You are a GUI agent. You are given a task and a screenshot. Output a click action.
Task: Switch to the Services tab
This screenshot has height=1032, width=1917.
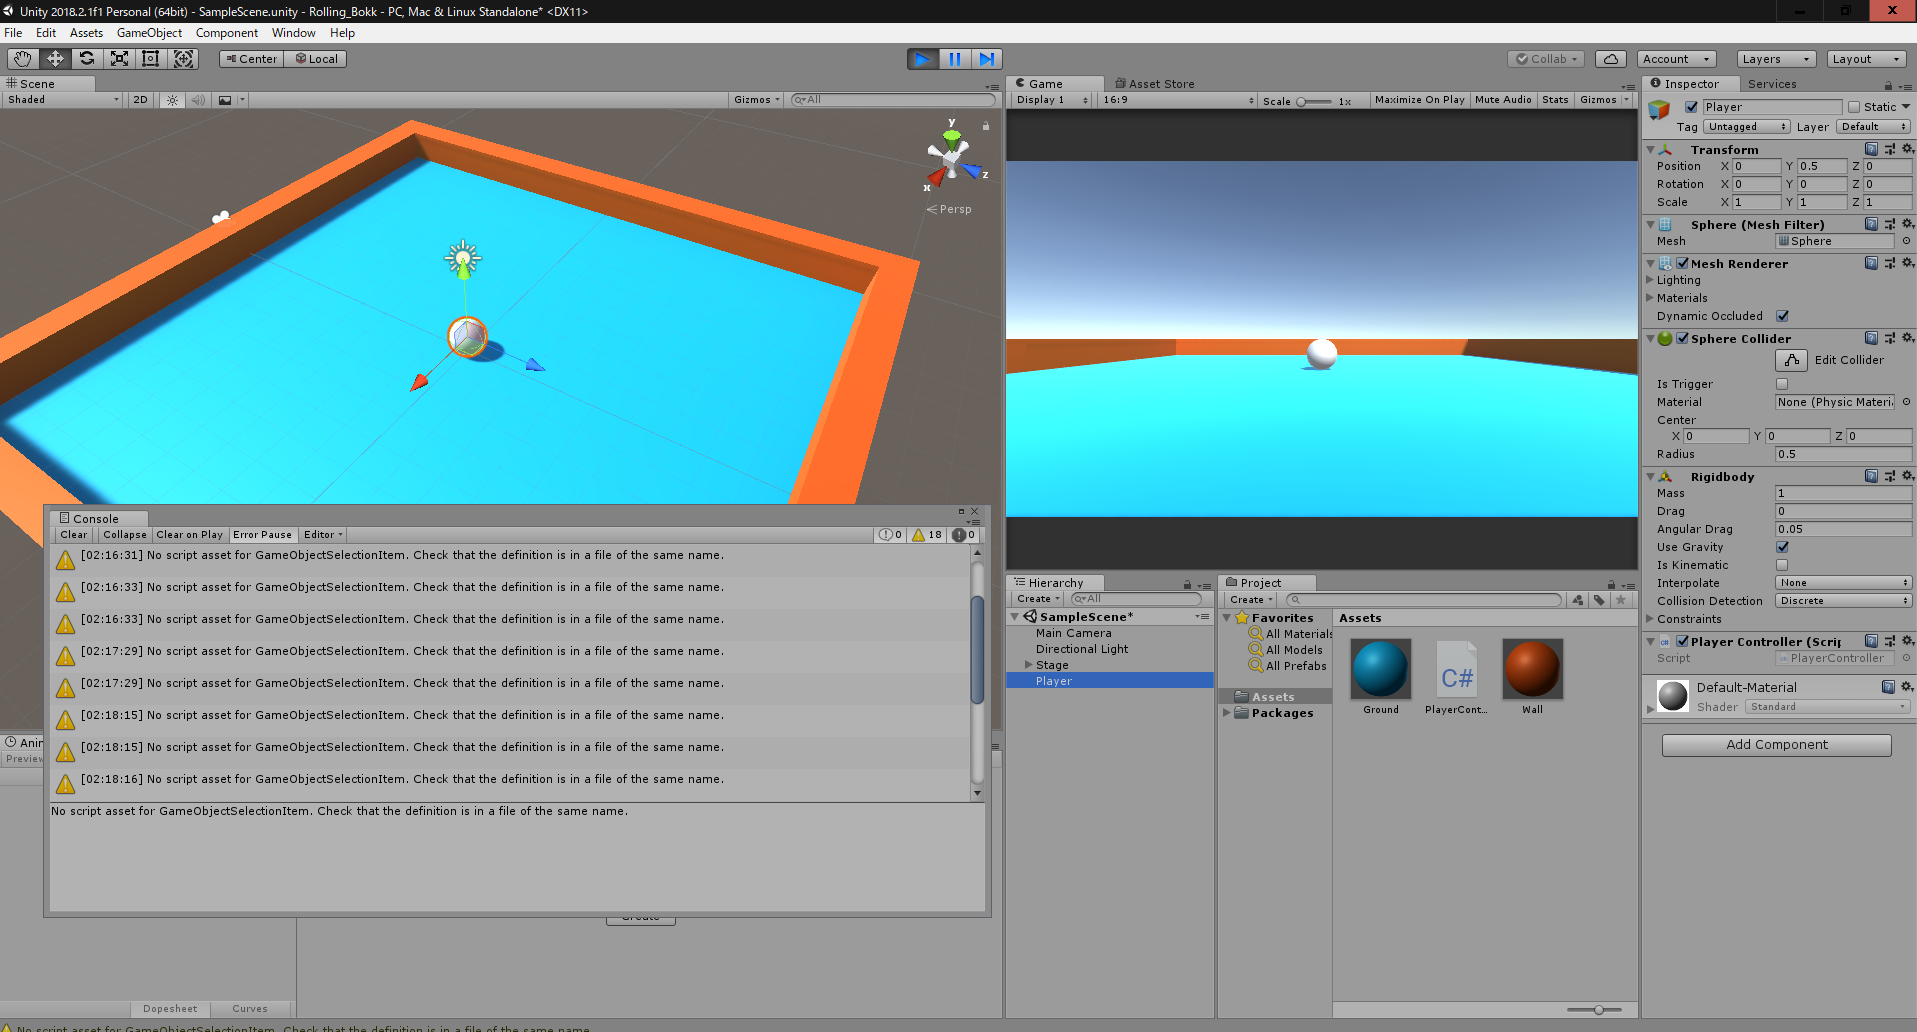tap(1772, 84)
